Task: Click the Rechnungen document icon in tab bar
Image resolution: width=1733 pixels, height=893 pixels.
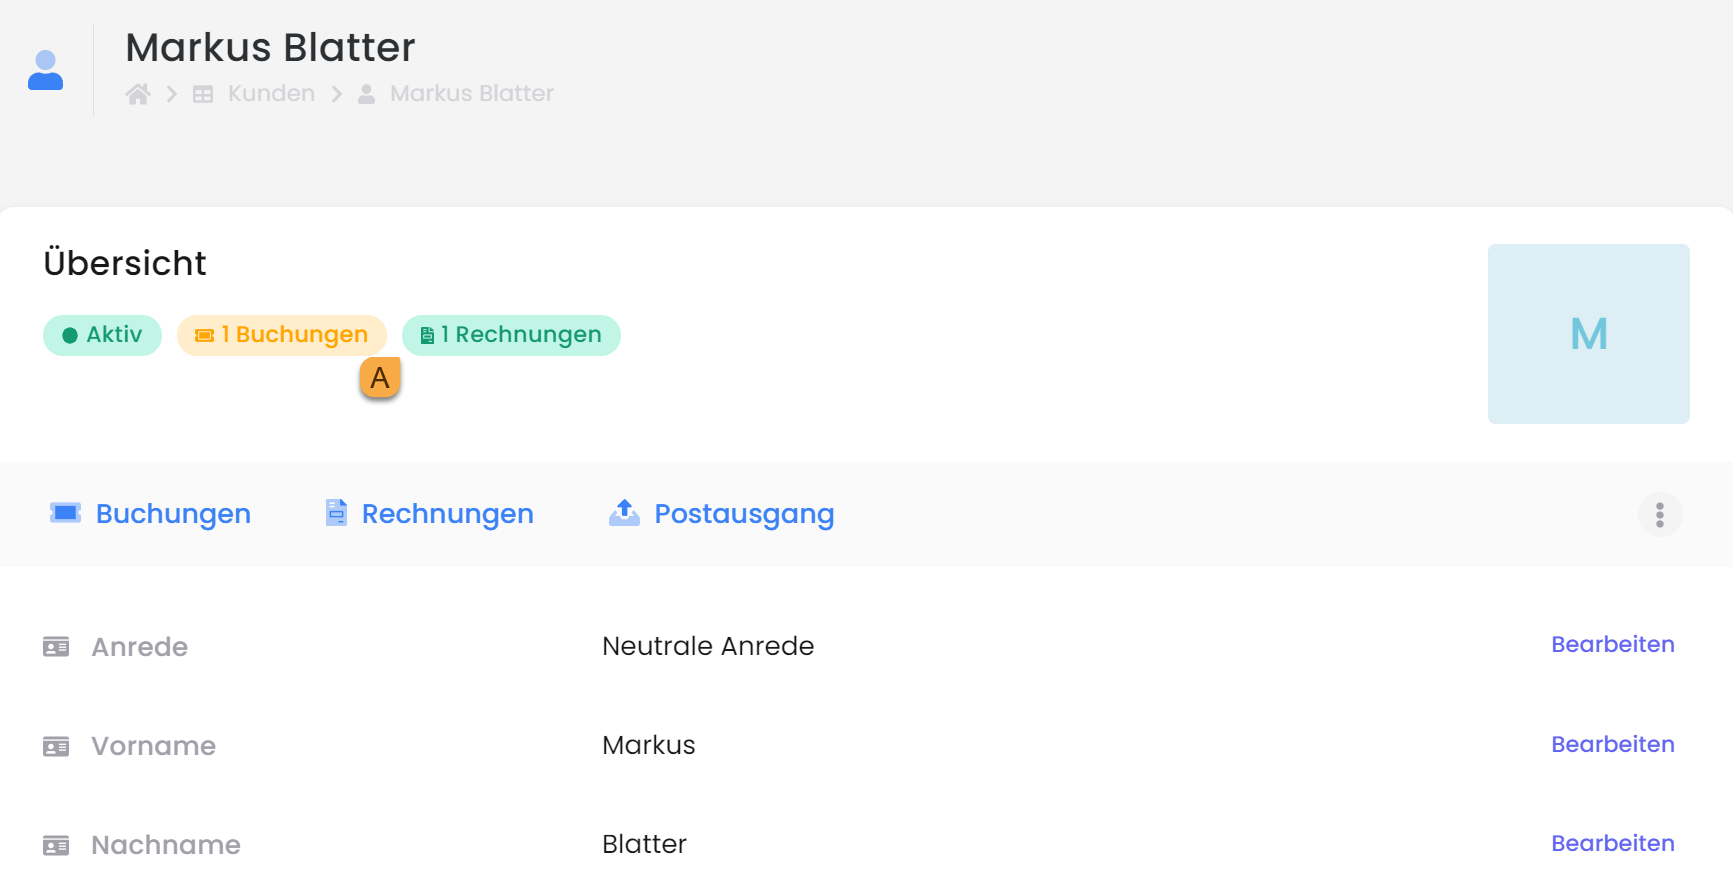Action: [336, 513]
